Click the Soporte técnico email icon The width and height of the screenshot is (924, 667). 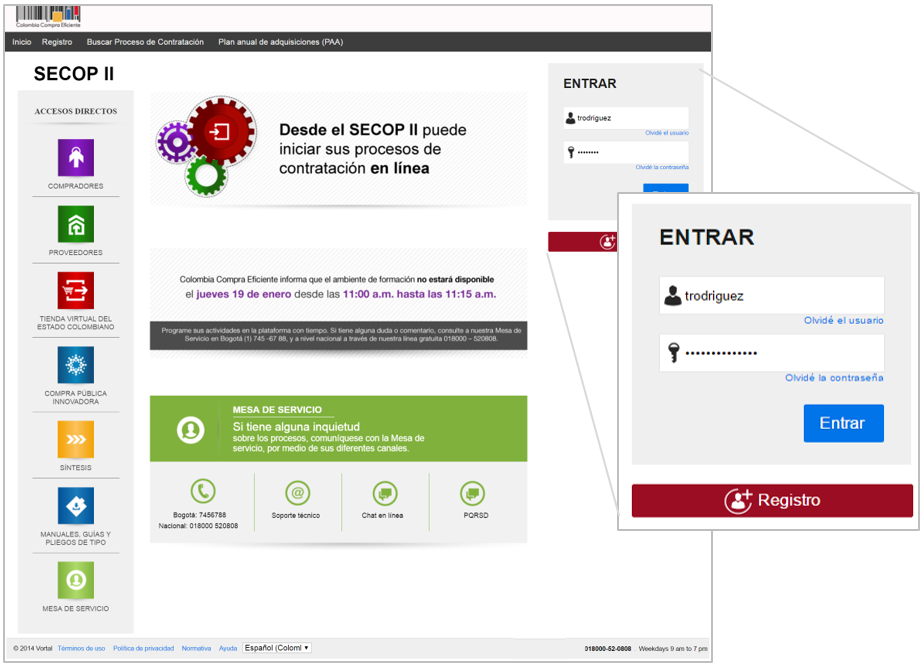pos(297,492)
